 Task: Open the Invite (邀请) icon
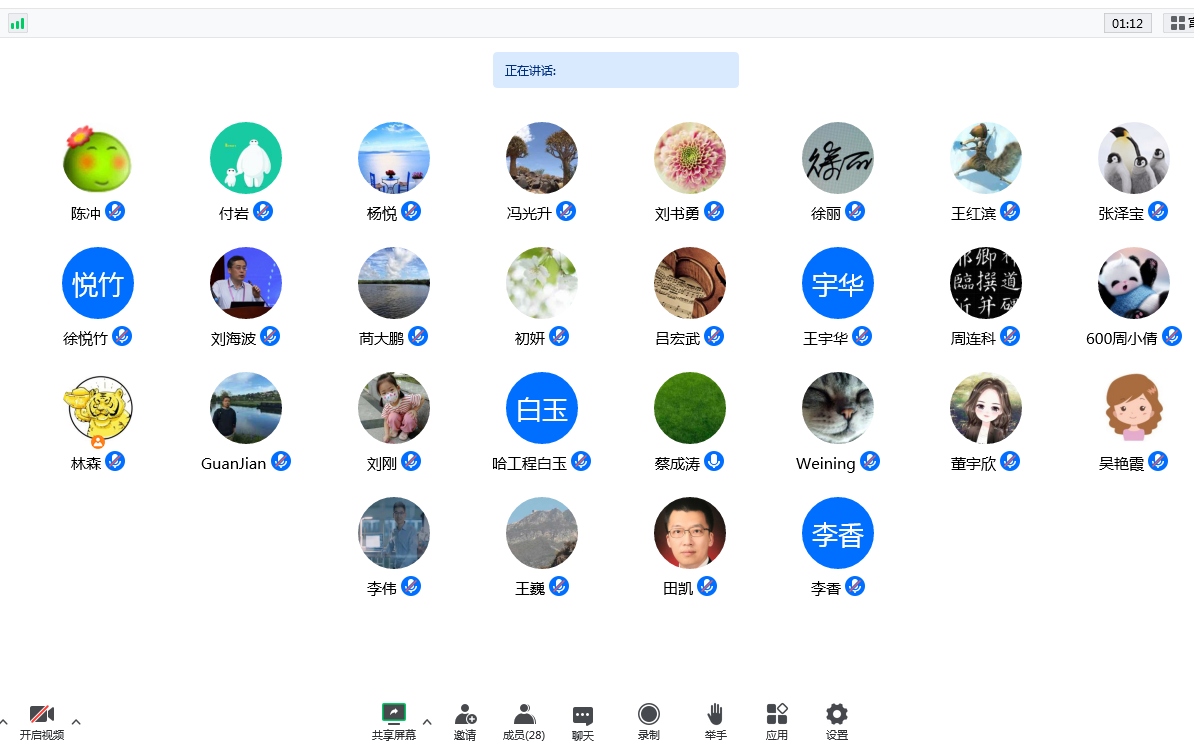tap(465, 714)
